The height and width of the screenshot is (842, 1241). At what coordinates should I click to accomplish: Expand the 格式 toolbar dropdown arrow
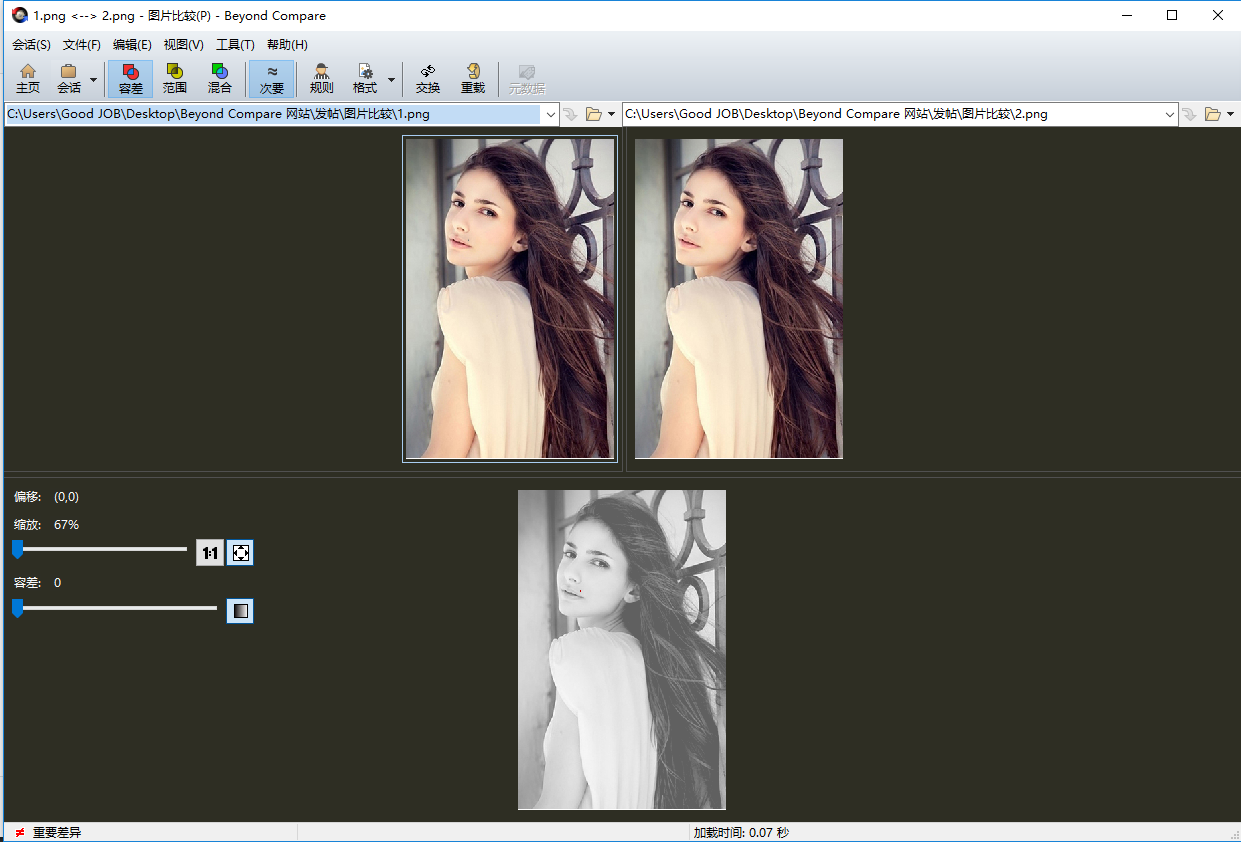(x=391, y=79)
